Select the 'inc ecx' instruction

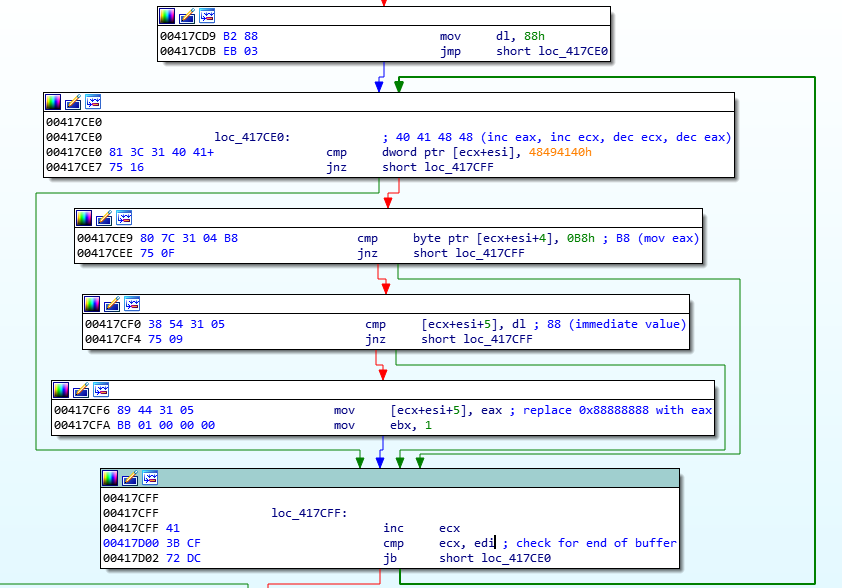coord(422,528)
